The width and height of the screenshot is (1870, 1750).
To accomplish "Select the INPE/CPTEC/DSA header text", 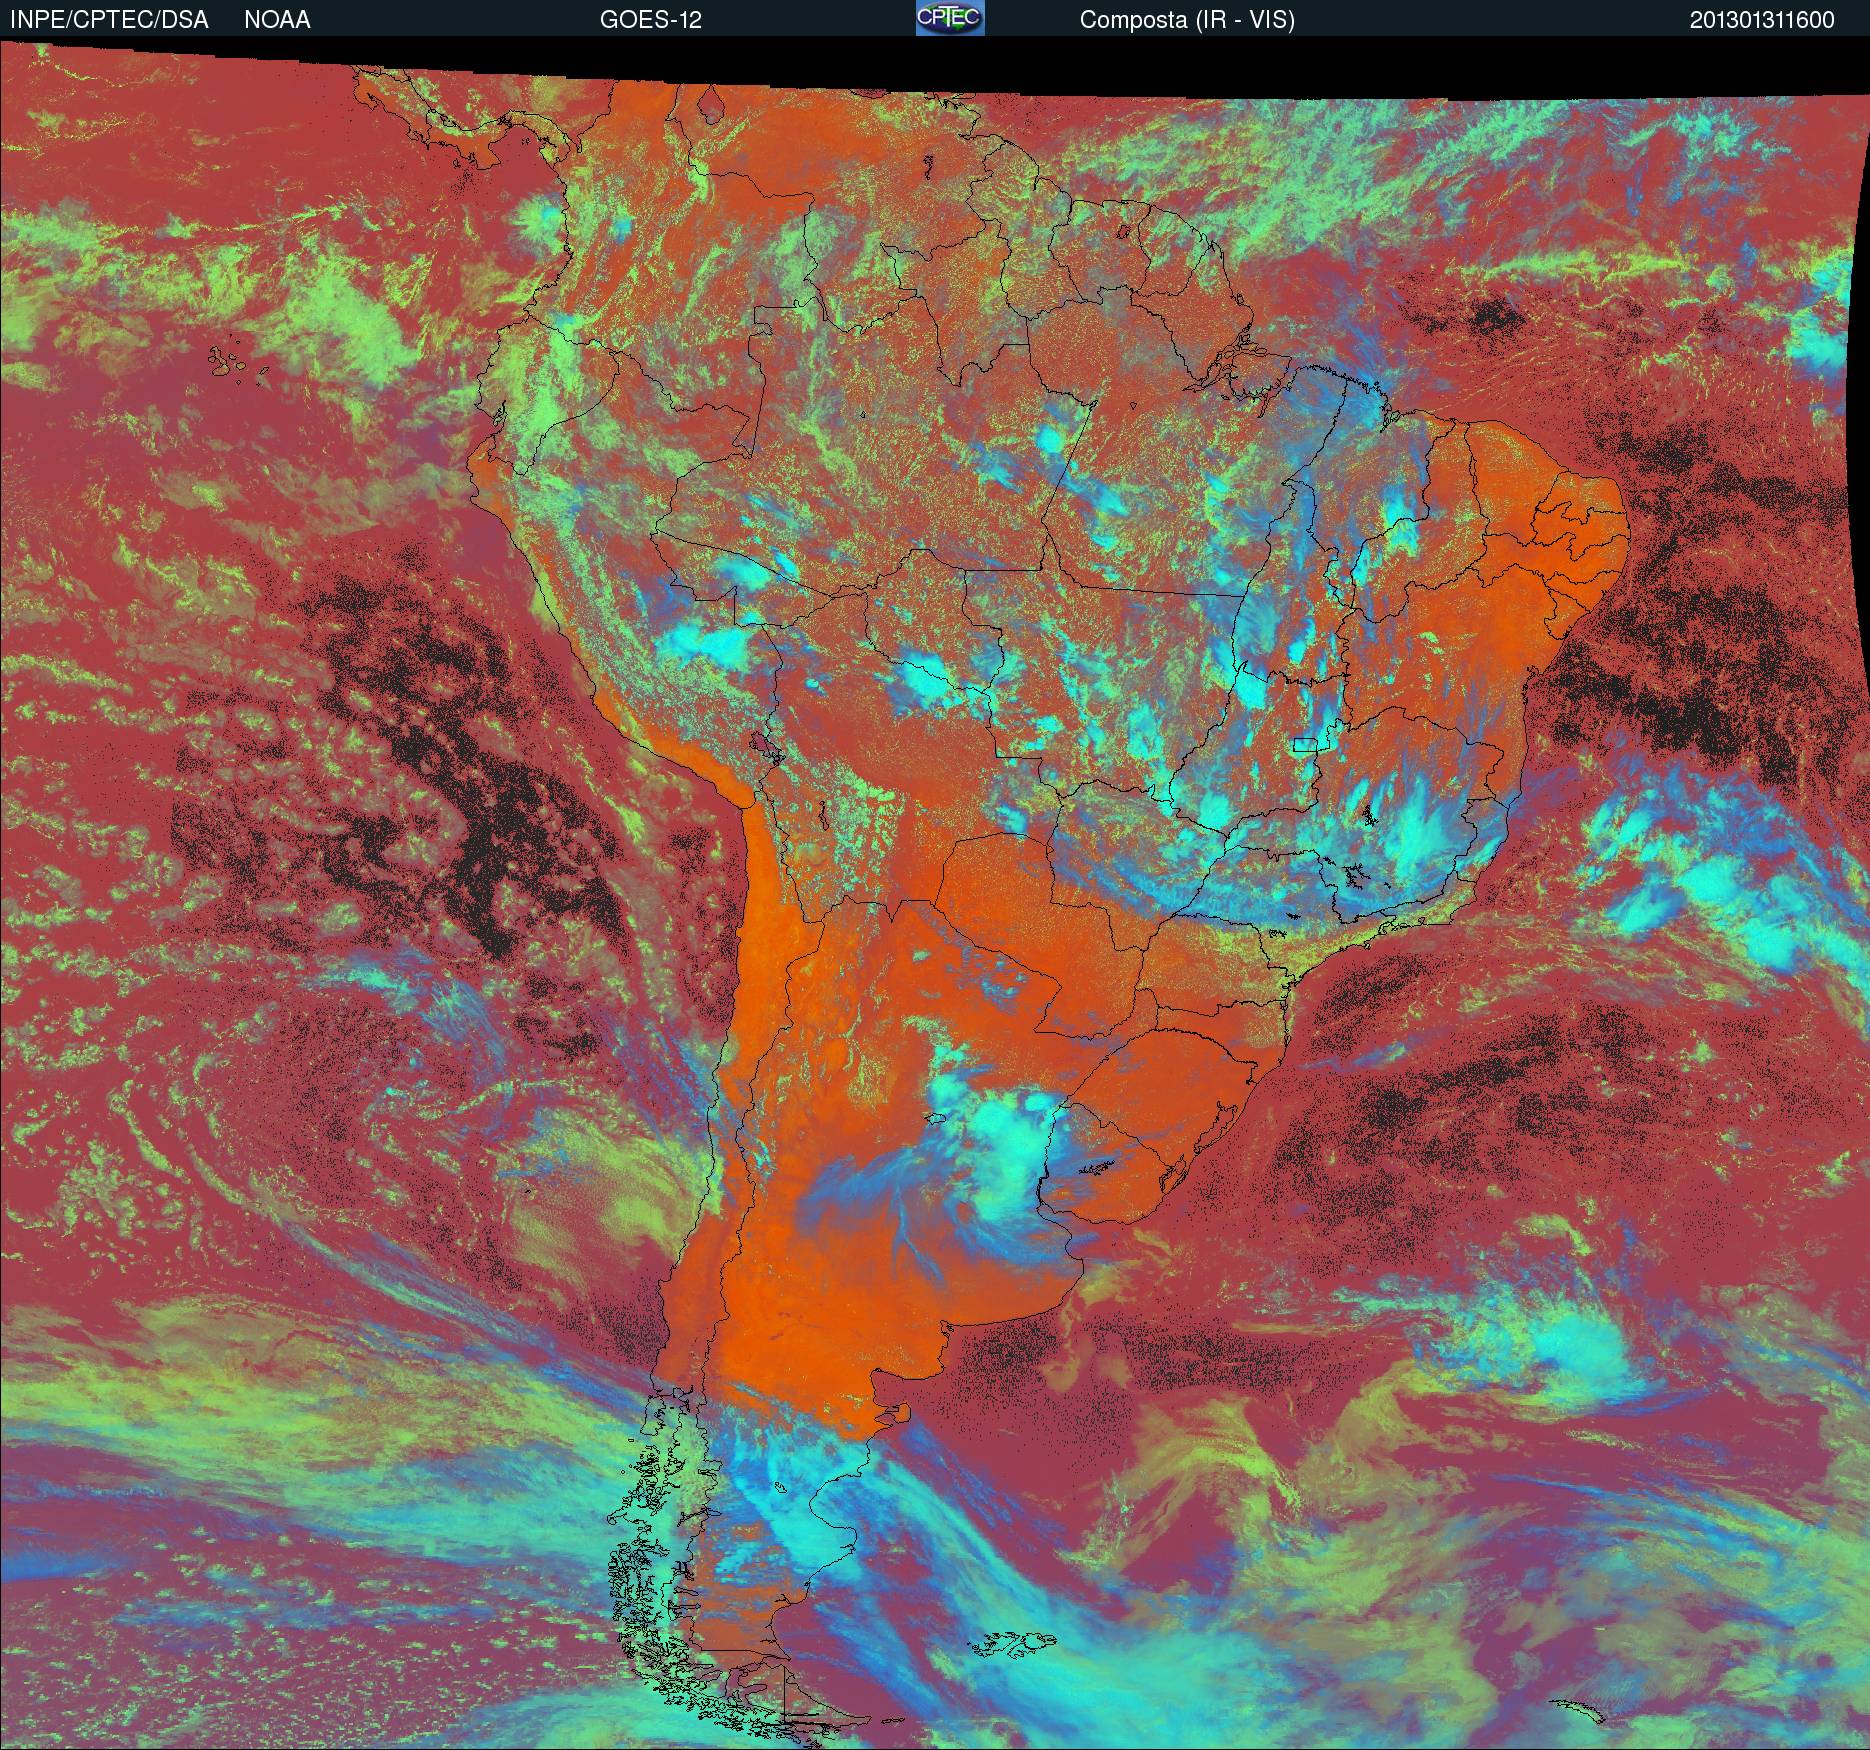I will pyautogui.click(x=109, y=20).
